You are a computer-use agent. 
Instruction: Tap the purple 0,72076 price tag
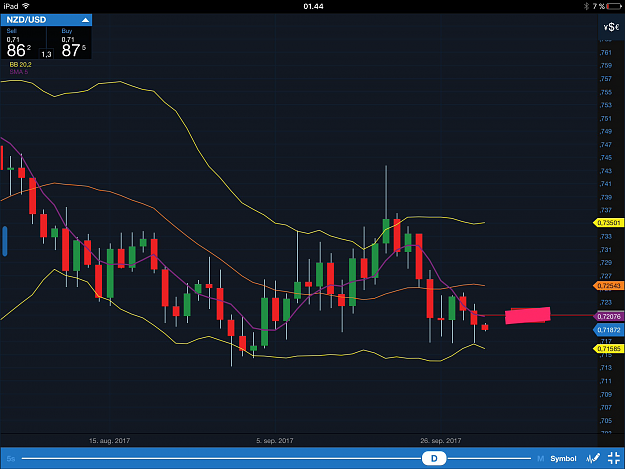click(609, 316)
